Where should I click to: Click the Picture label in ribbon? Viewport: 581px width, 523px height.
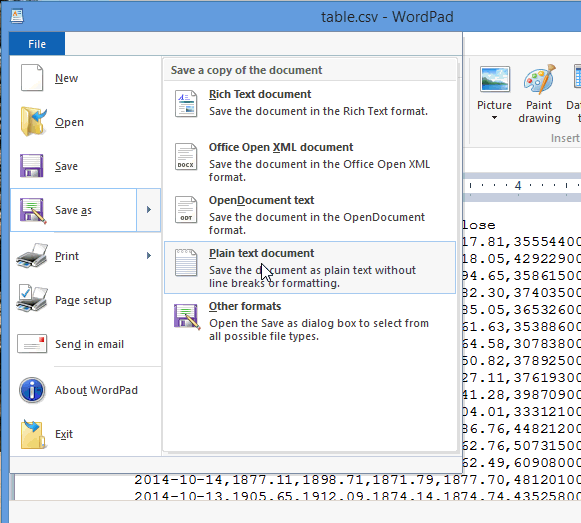[x=494, y=105]
